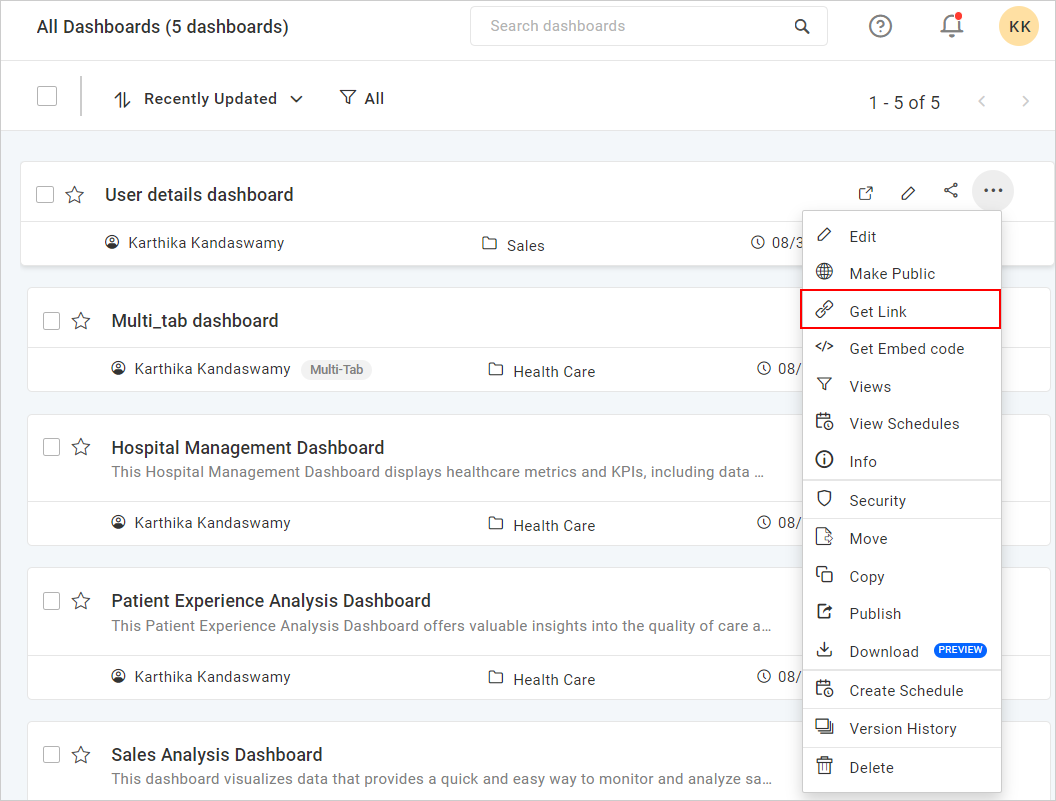Image resolution: width=1056 pixels, height=801 pixels.
Task: Select Get Embed code menu option
Action: tap(906, 349)
